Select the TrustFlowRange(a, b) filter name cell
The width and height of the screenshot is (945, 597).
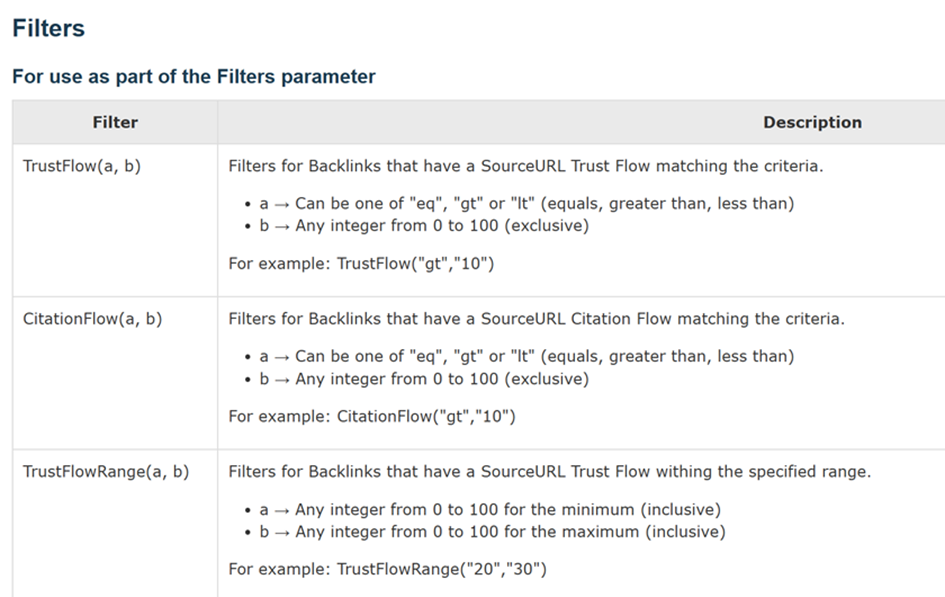(x=105, y=472)
